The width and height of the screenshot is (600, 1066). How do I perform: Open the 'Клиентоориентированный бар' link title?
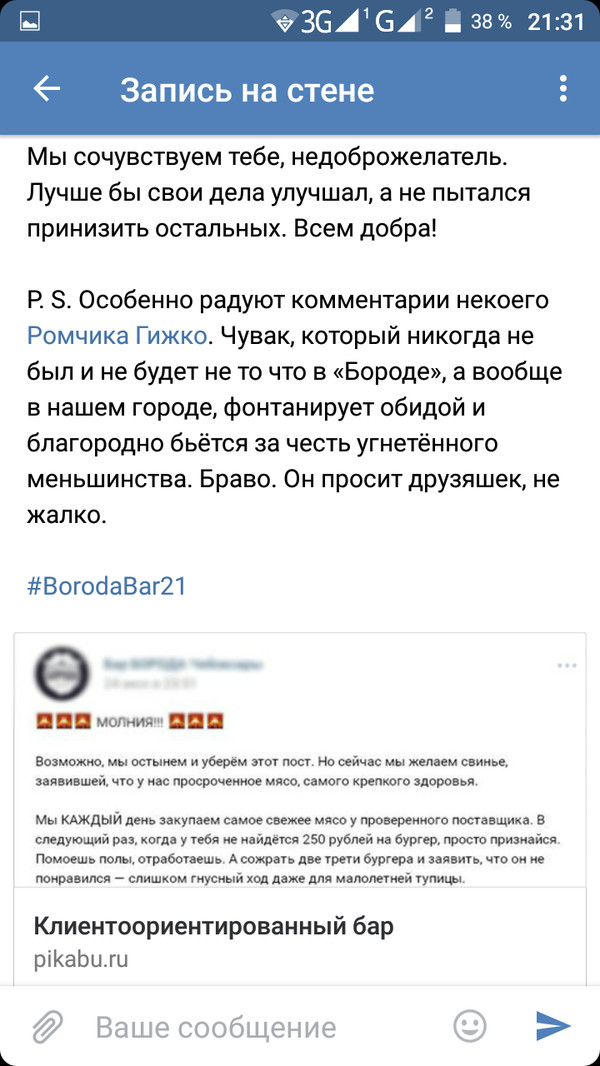(213, 925)
